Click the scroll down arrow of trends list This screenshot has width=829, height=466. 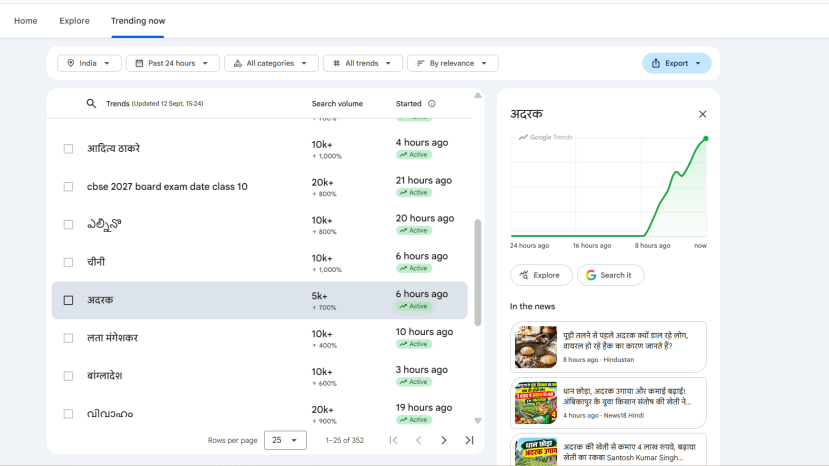pyautogui.click(x=477, y=421)
